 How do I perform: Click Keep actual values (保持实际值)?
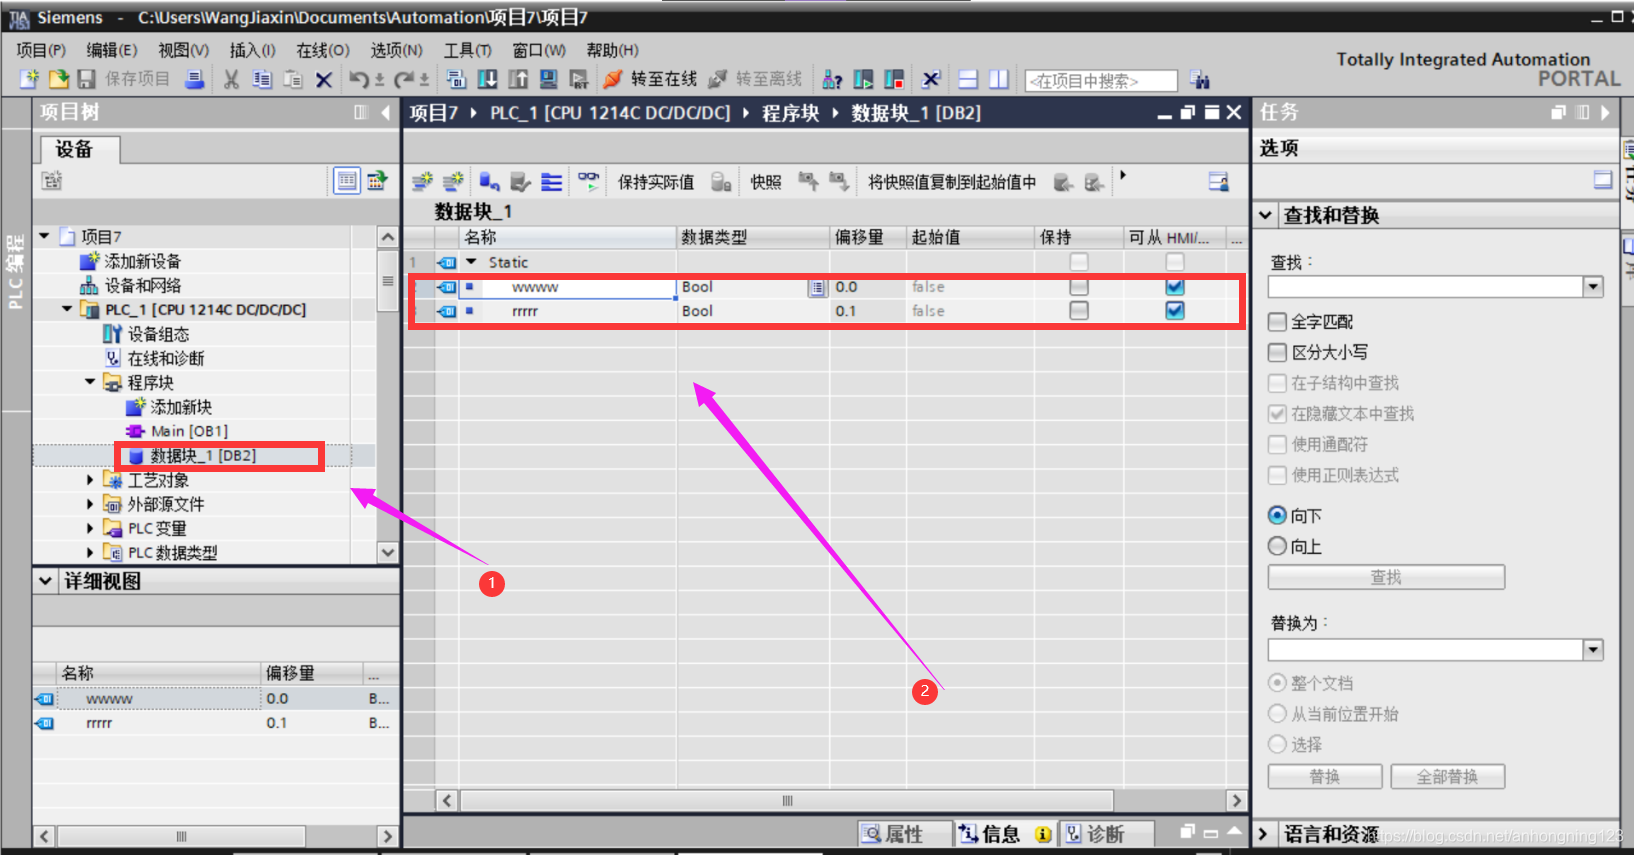click(x=656, y=182)
